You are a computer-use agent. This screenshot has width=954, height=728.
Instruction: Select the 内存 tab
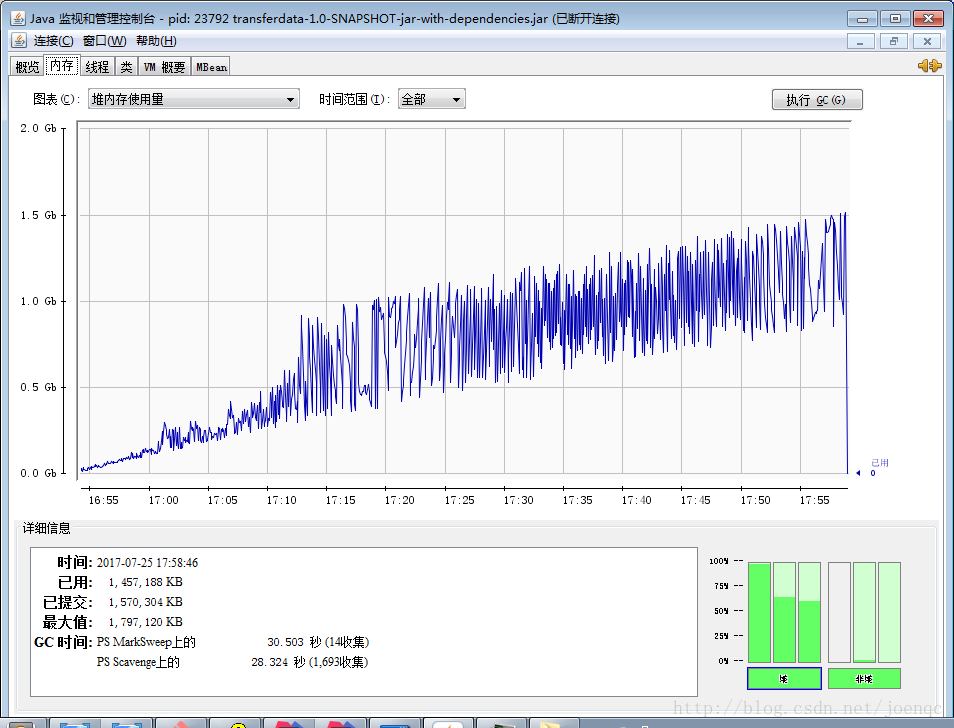(61, 66)
